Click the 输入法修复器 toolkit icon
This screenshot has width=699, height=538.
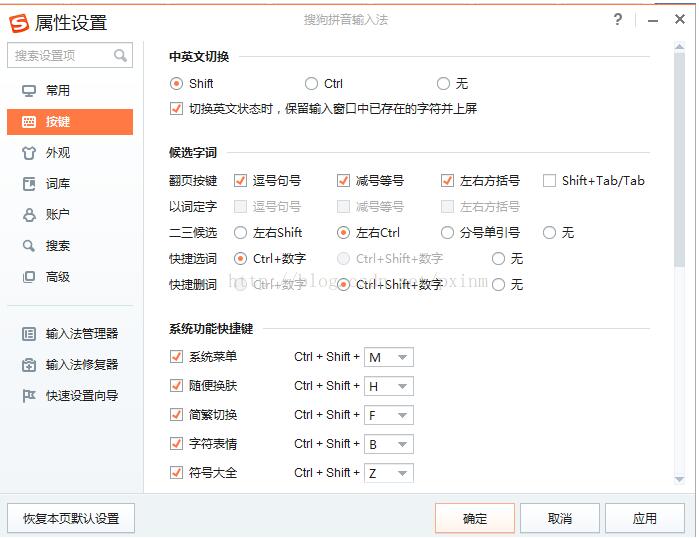[29, 365]
